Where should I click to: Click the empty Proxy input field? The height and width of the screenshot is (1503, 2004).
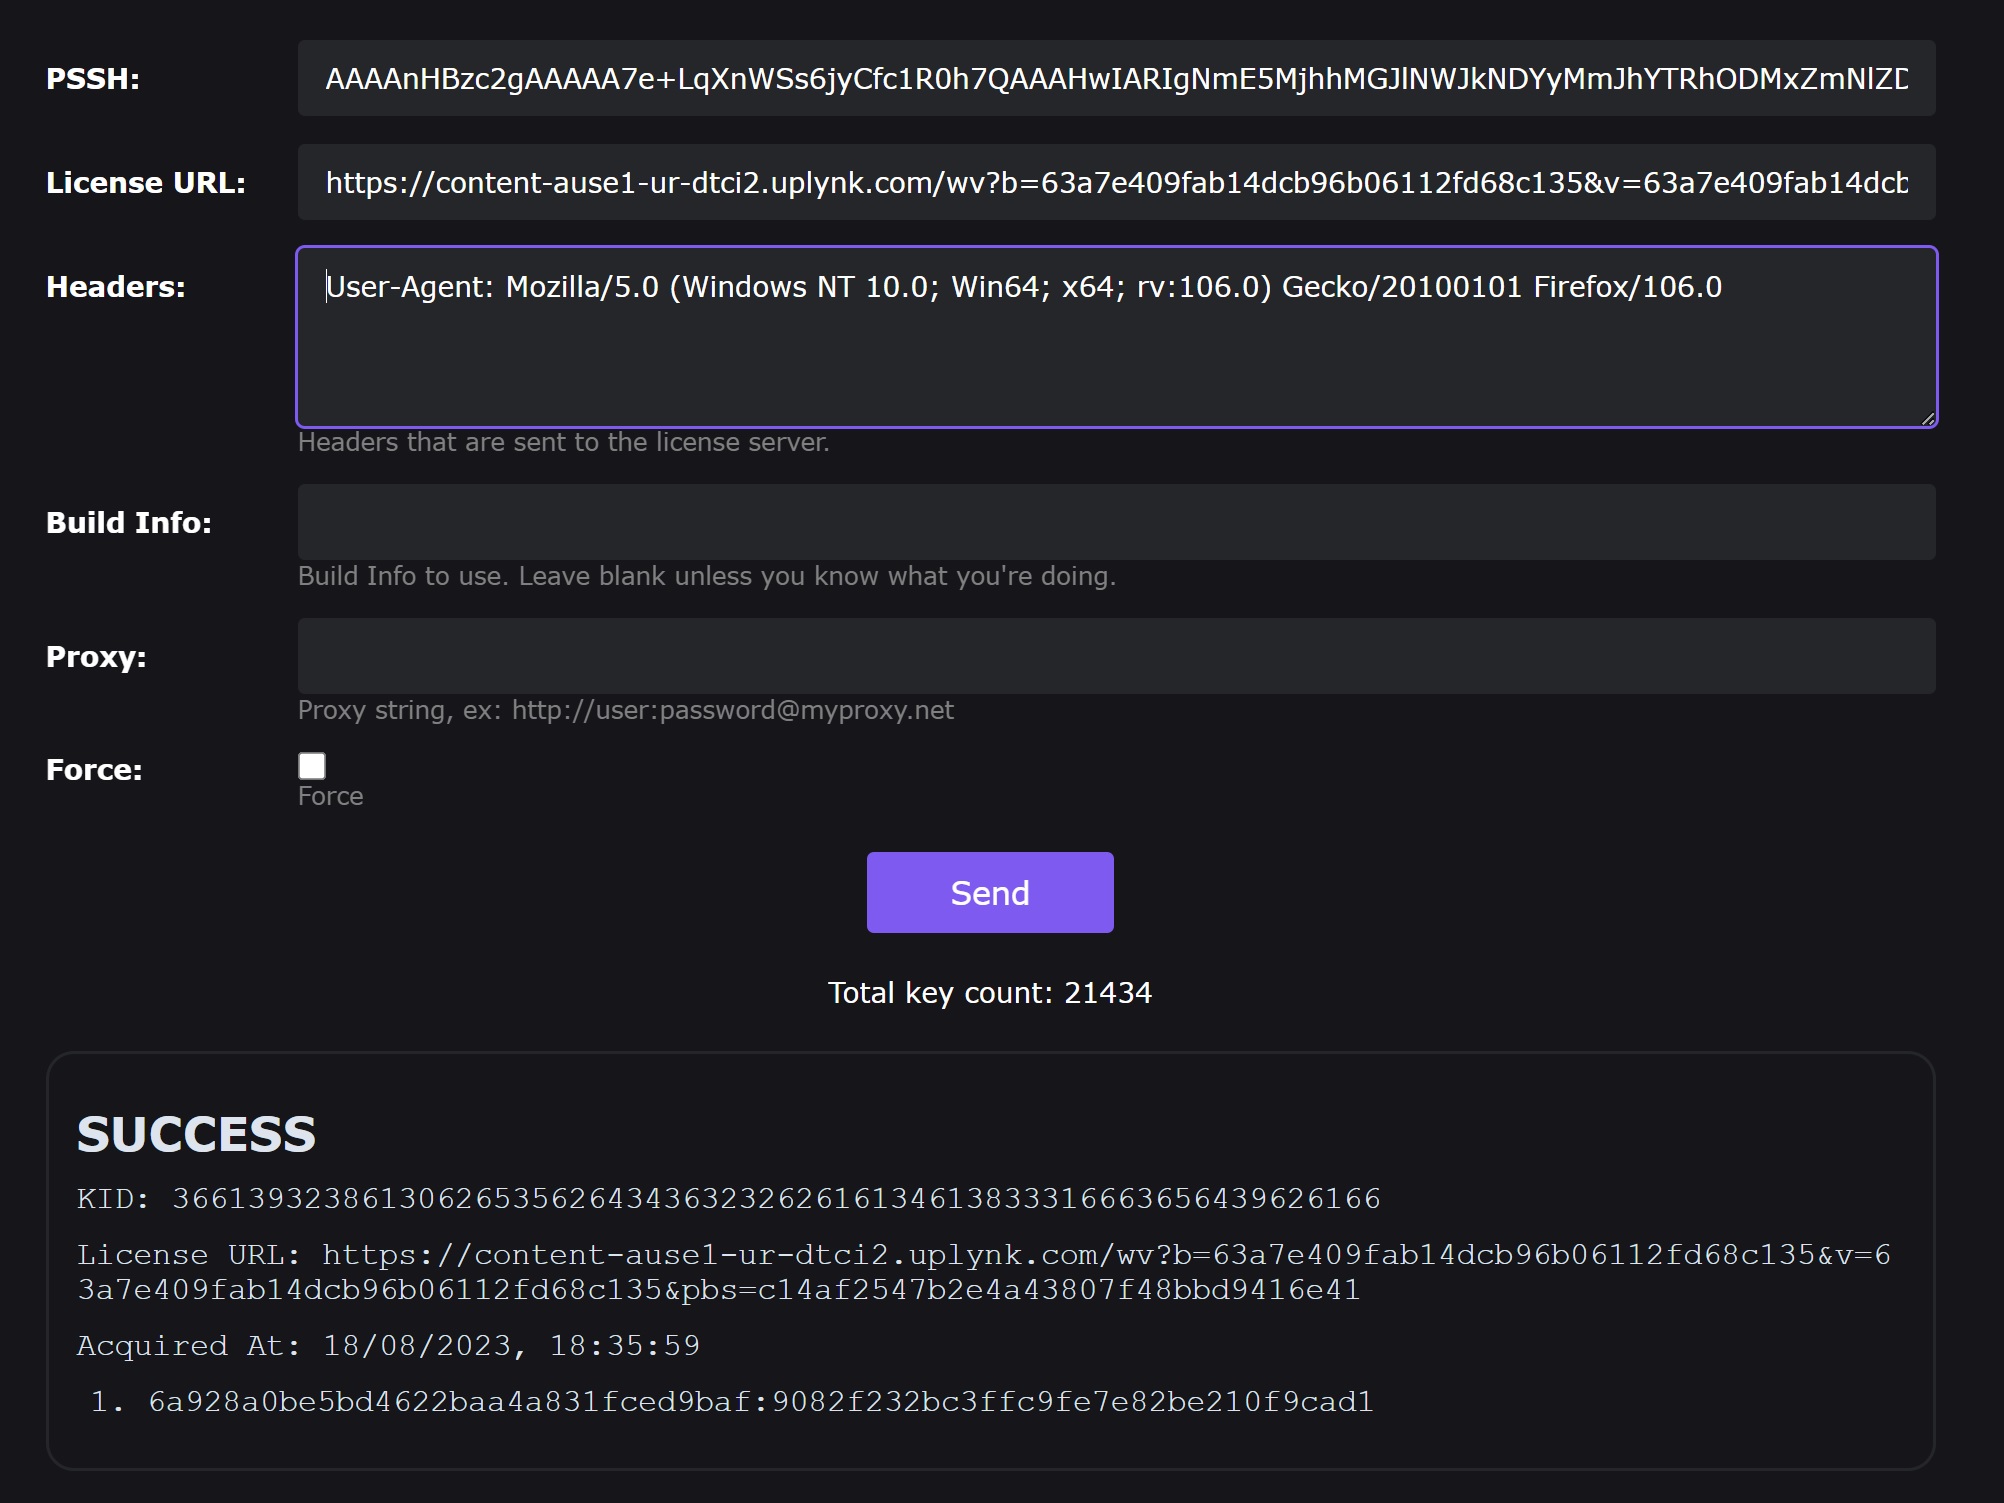(1115, 656)
